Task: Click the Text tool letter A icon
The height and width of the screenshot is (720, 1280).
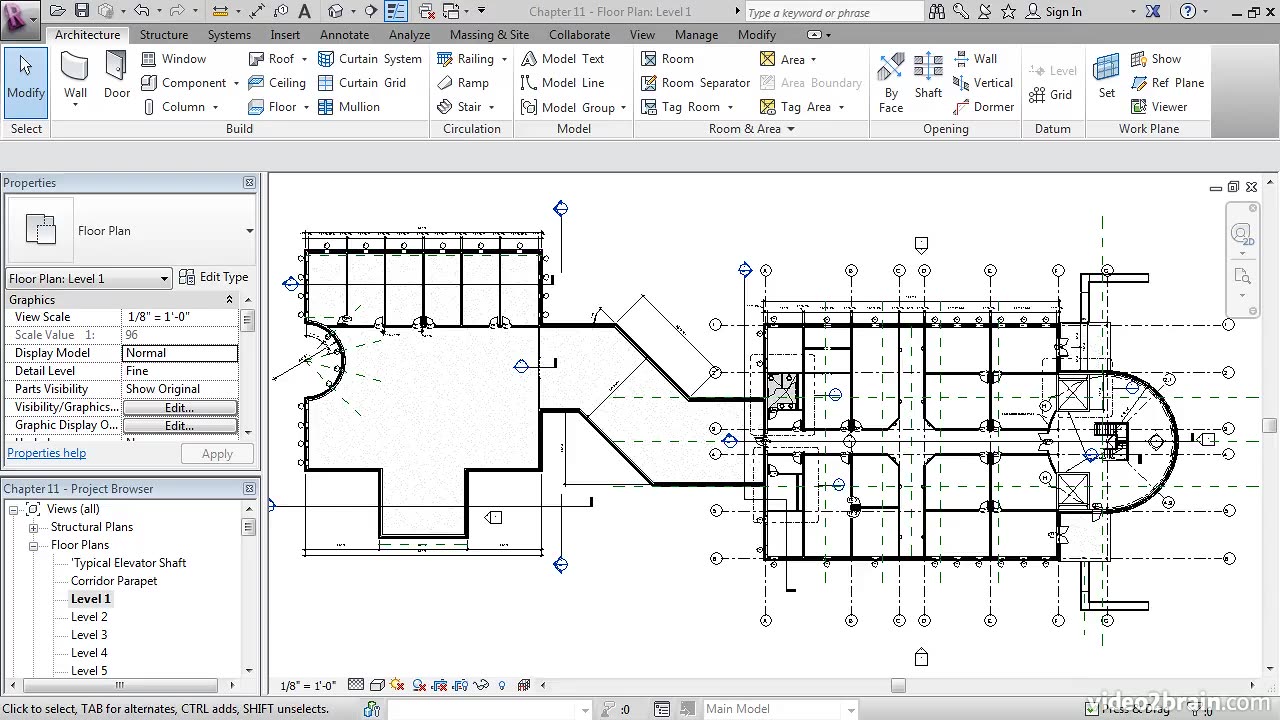Action: [x=305, y=11]
